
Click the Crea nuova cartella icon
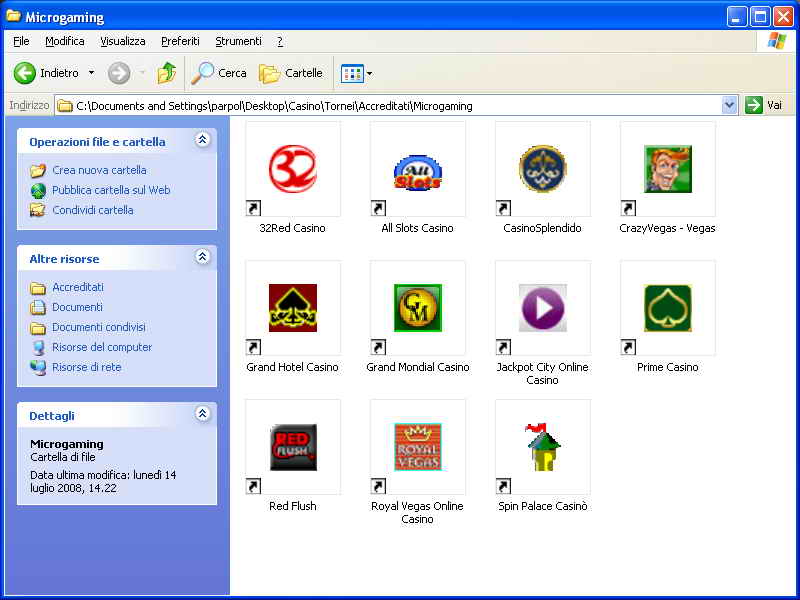(x=38, y=170)
